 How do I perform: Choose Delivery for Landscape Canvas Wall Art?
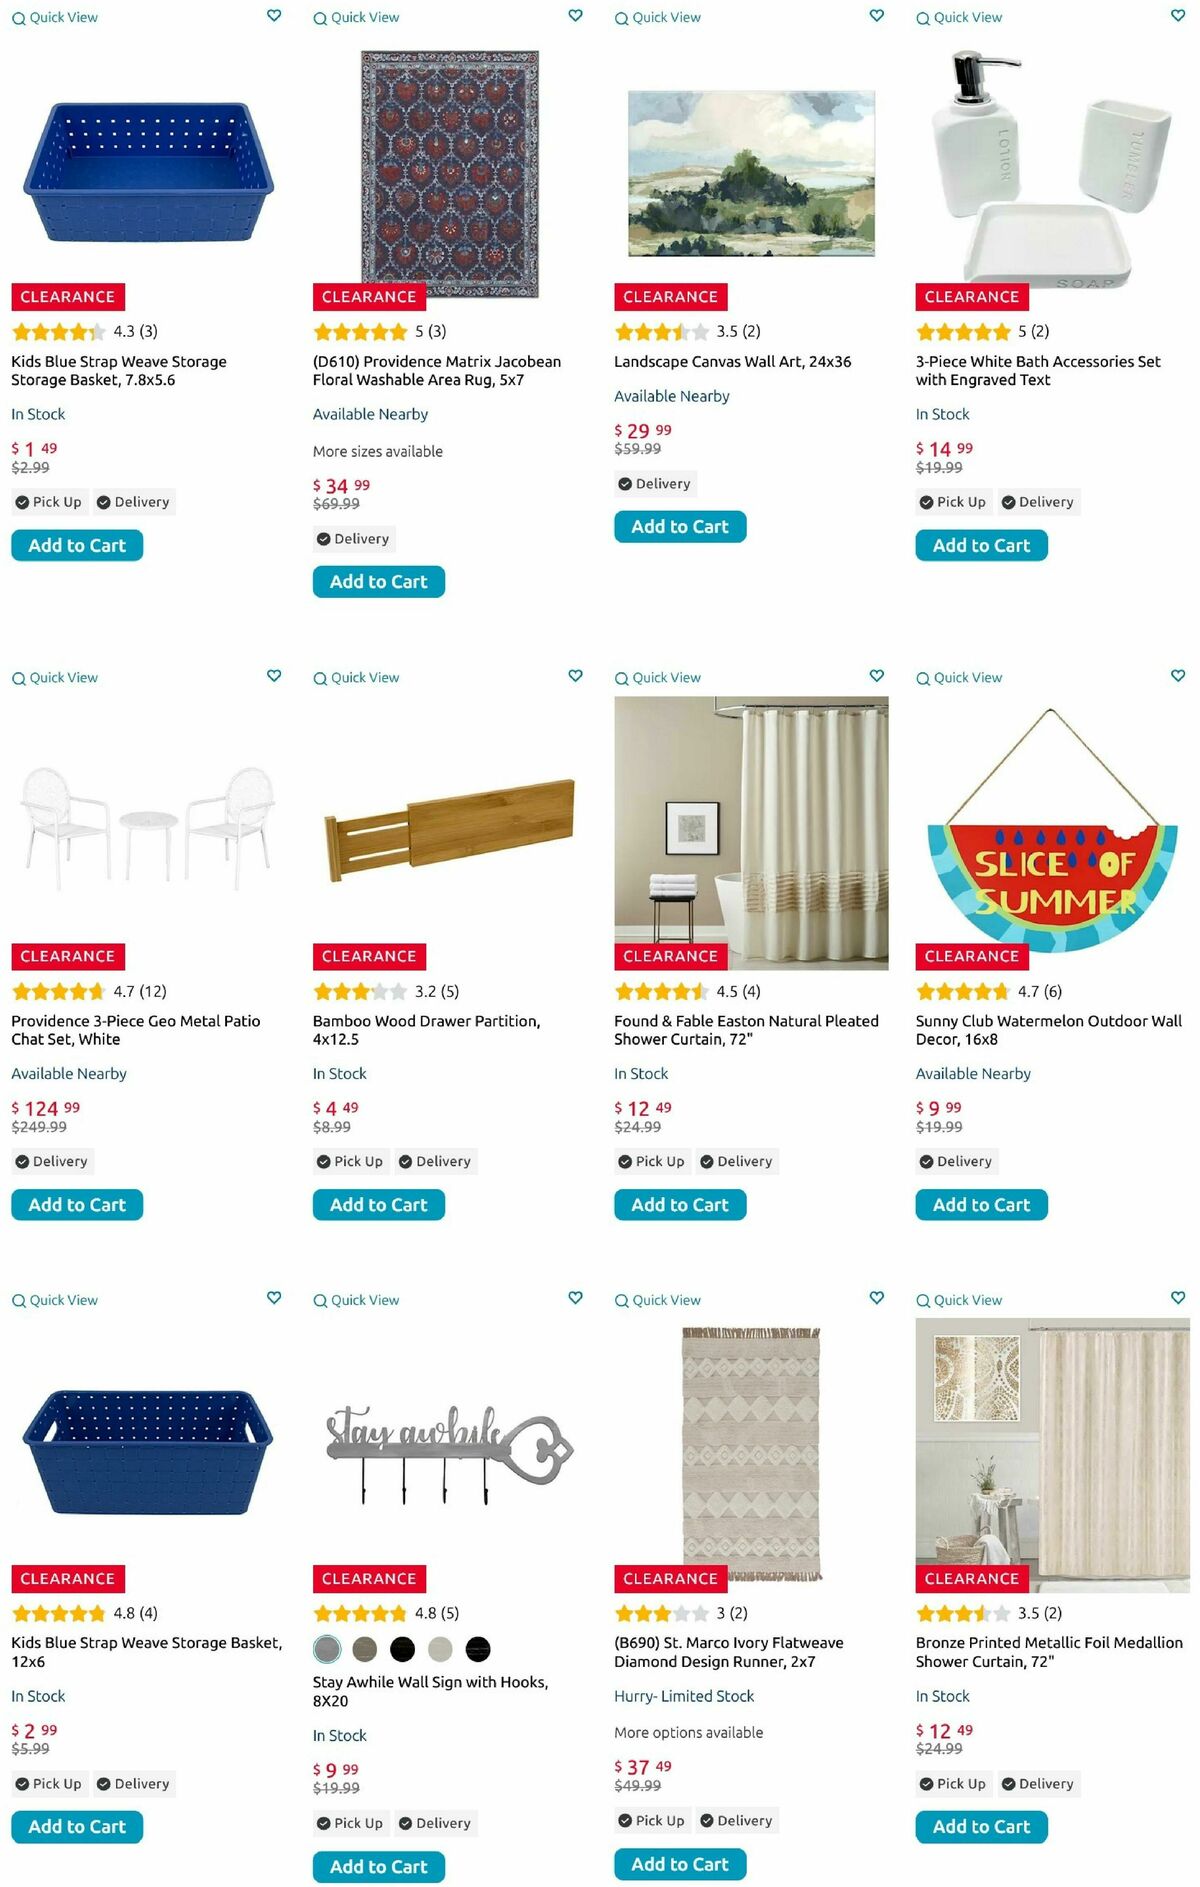point(654,484)
